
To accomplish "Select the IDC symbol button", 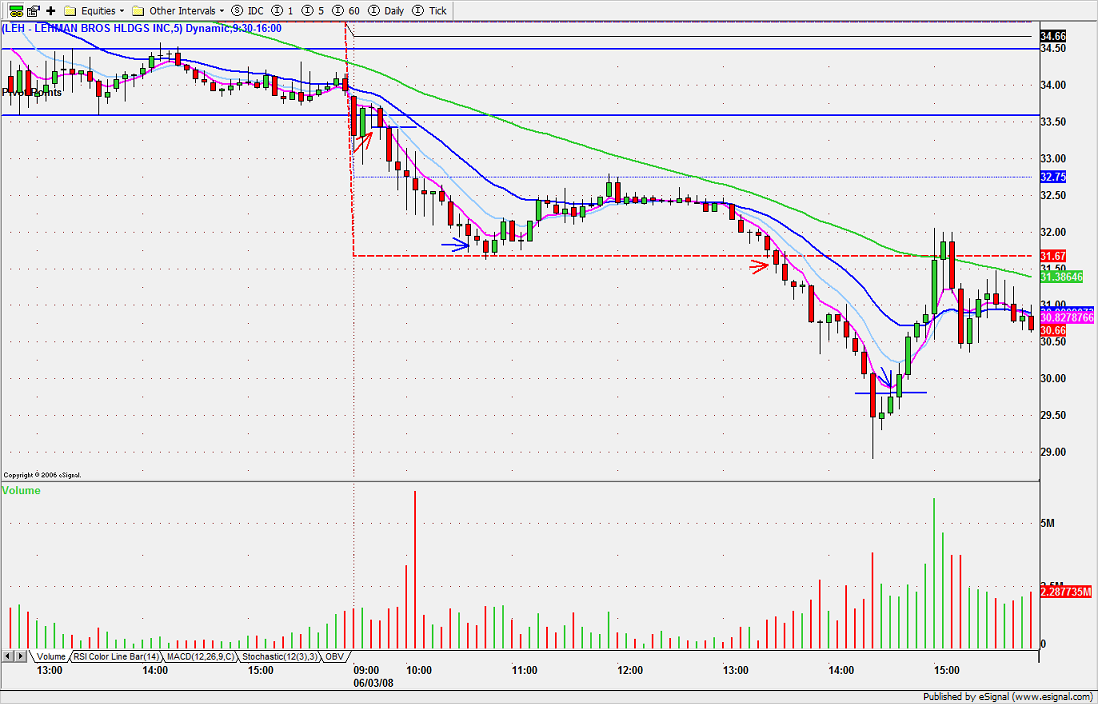I will pyautogui.click(x=247, y=11).
